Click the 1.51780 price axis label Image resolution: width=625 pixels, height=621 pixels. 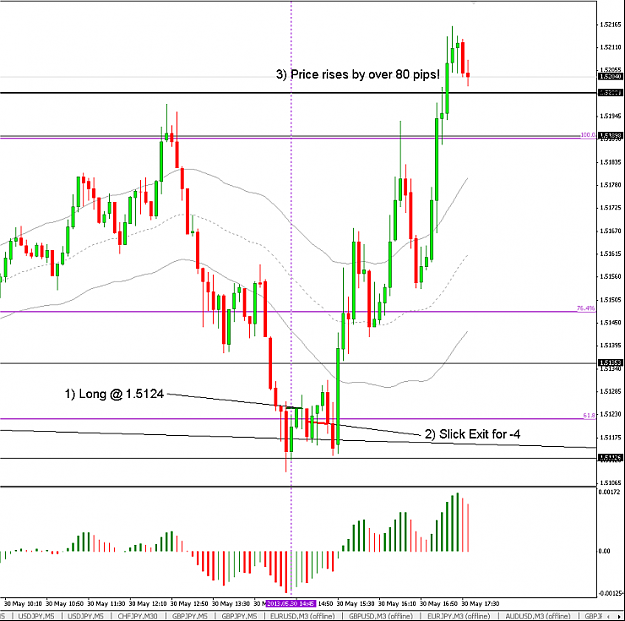(x=610, y=185)
